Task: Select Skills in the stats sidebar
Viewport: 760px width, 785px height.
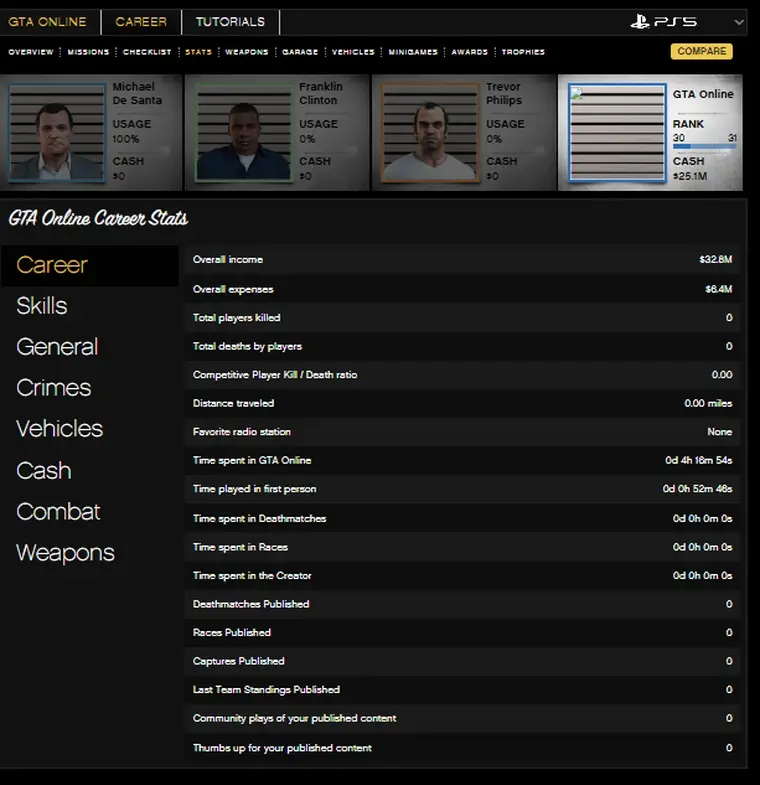Action: 42,306
